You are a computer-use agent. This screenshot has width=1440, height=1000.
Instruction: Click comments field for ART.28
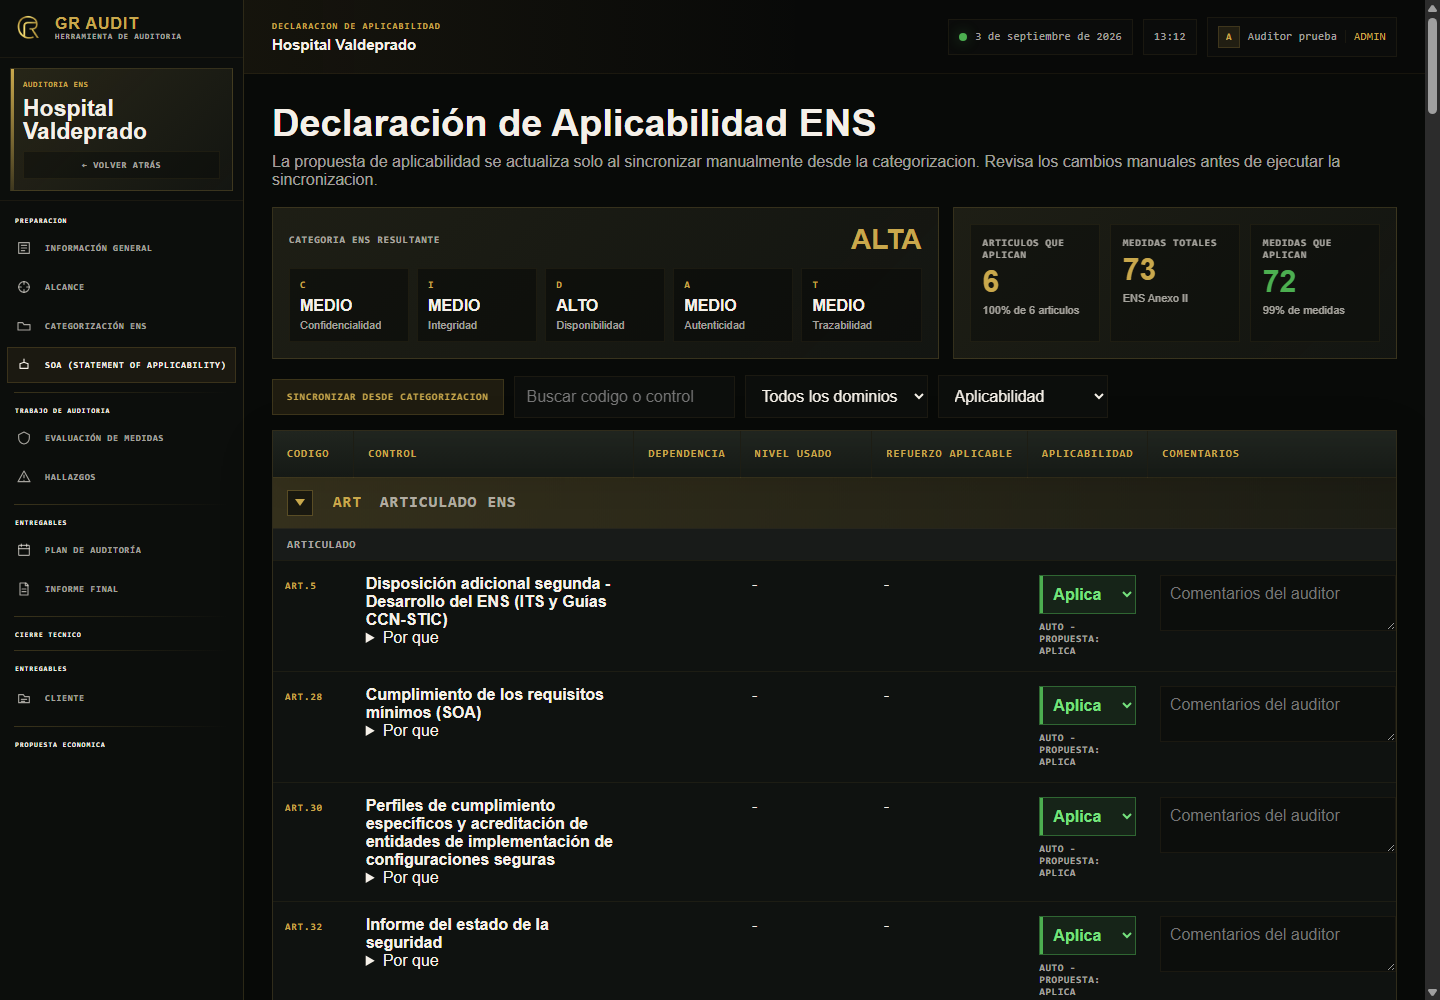[x=1278, y=714]
